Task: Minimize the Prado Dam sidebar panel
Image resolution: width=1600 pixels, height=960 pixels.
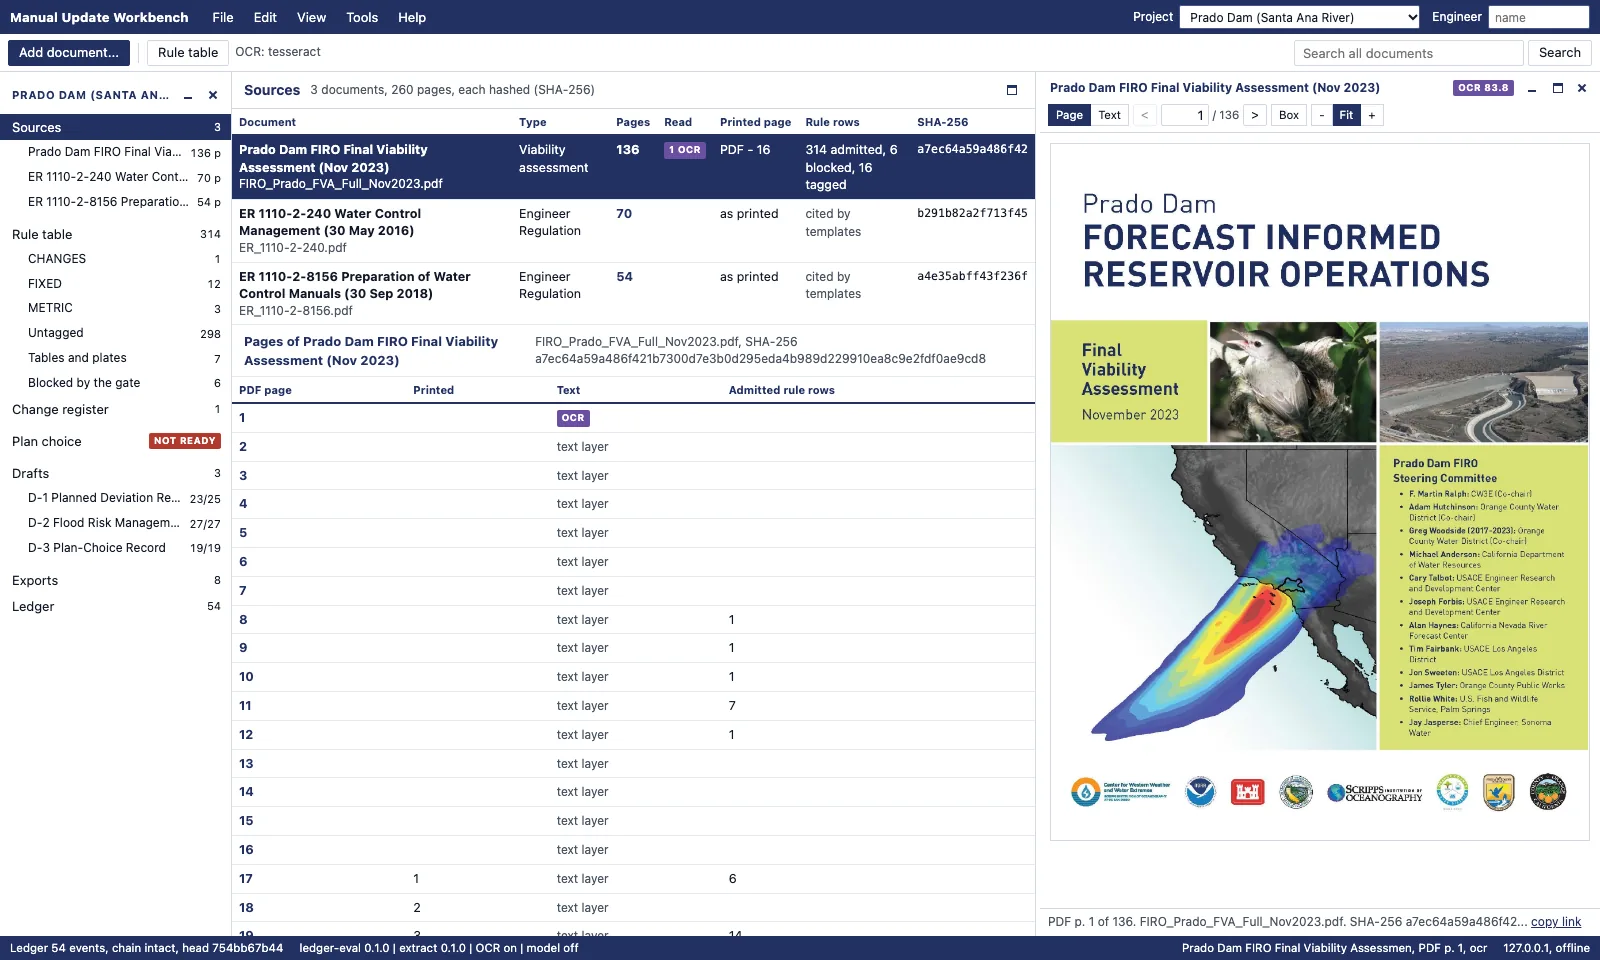Action: click(x=188, y=96)
